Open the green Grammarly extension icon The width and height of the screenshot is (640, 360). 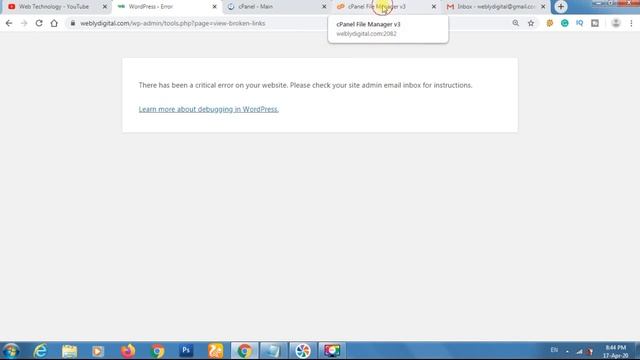coord(564,23)
